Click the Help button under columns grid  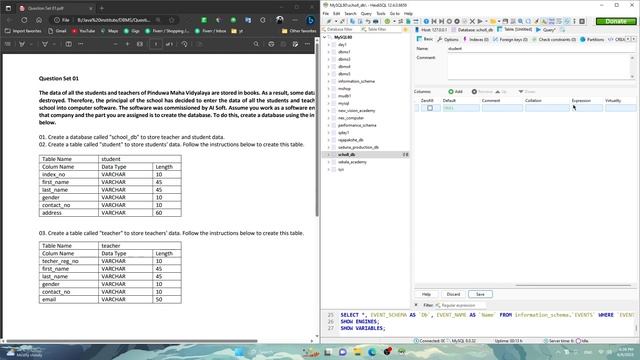point(427,294)
